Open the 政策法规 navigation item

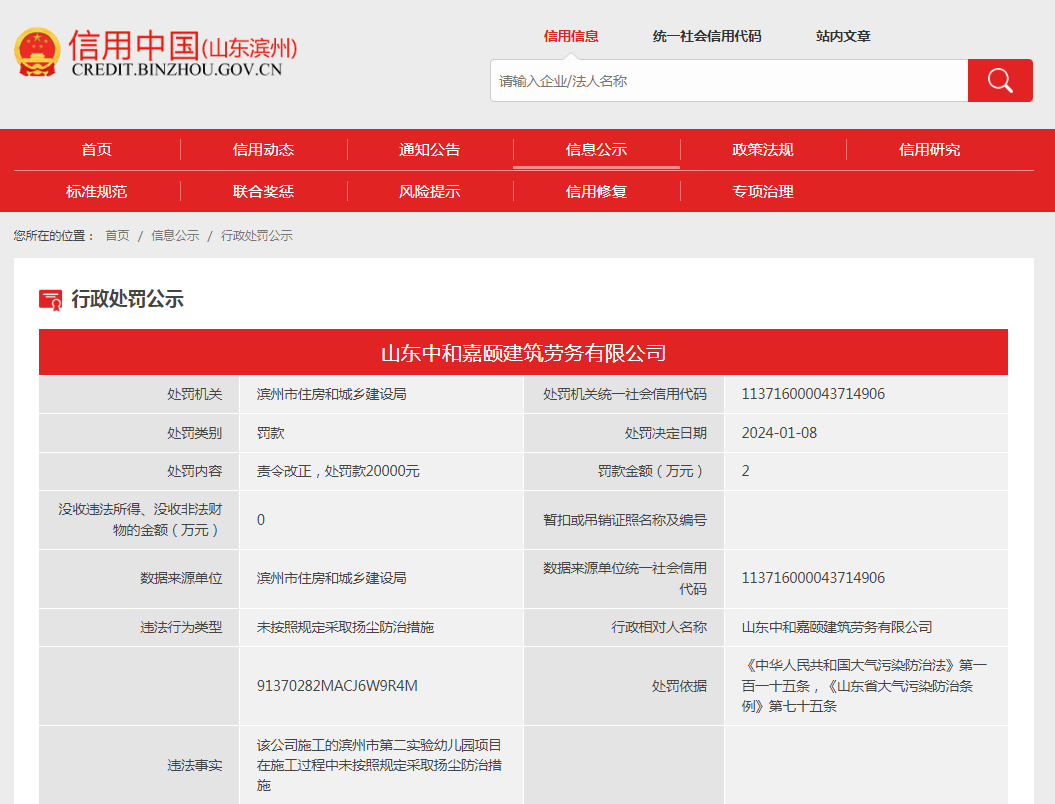763,149
